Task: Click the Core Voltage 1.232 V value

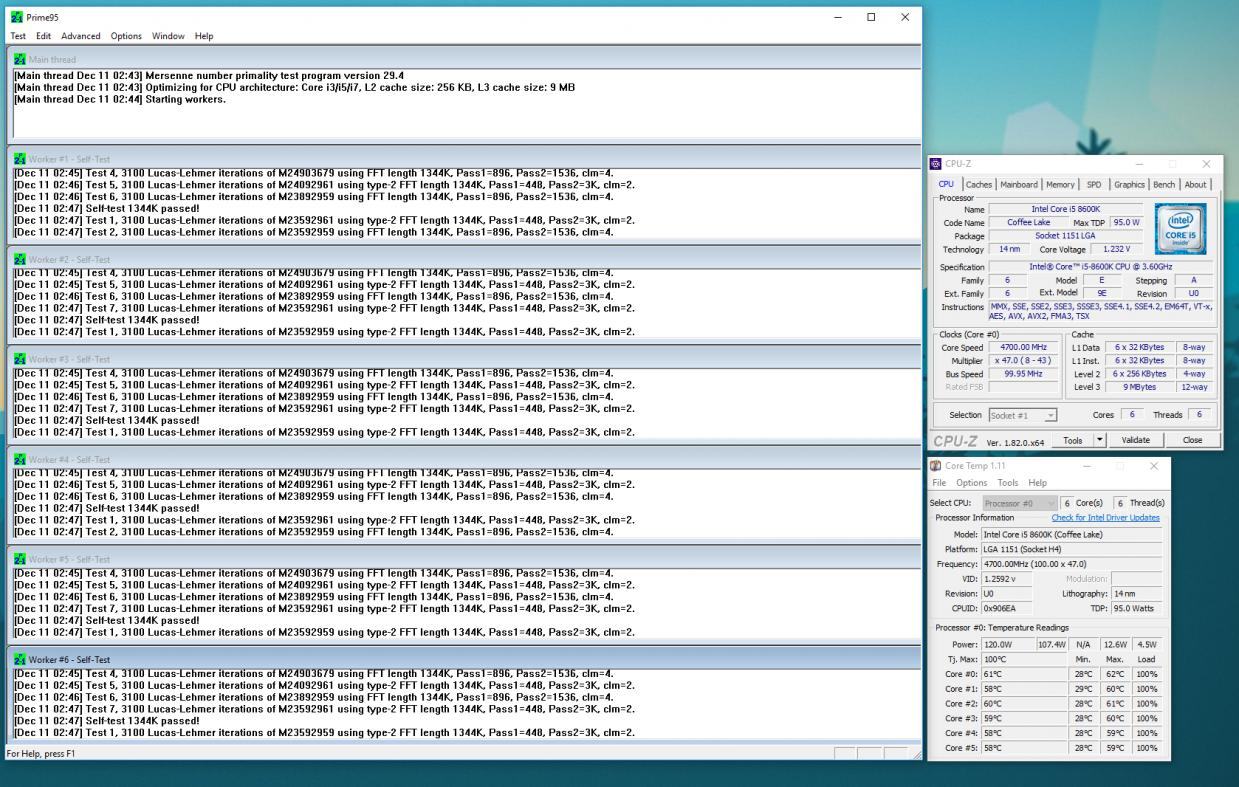Action: [1116, 249]
